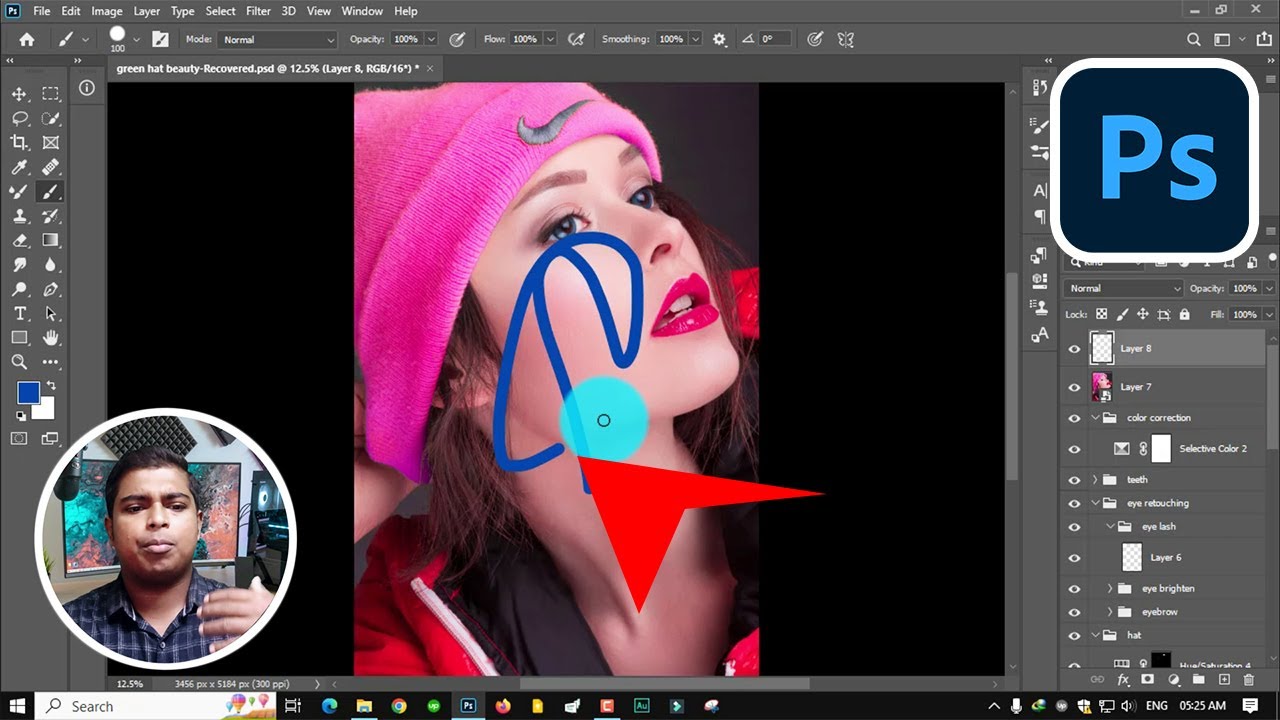Image resolution: width=1280 pixels, height=720 pixels.
Task: Select the Horizontal Type tool
Action: (x=19, y=314)
